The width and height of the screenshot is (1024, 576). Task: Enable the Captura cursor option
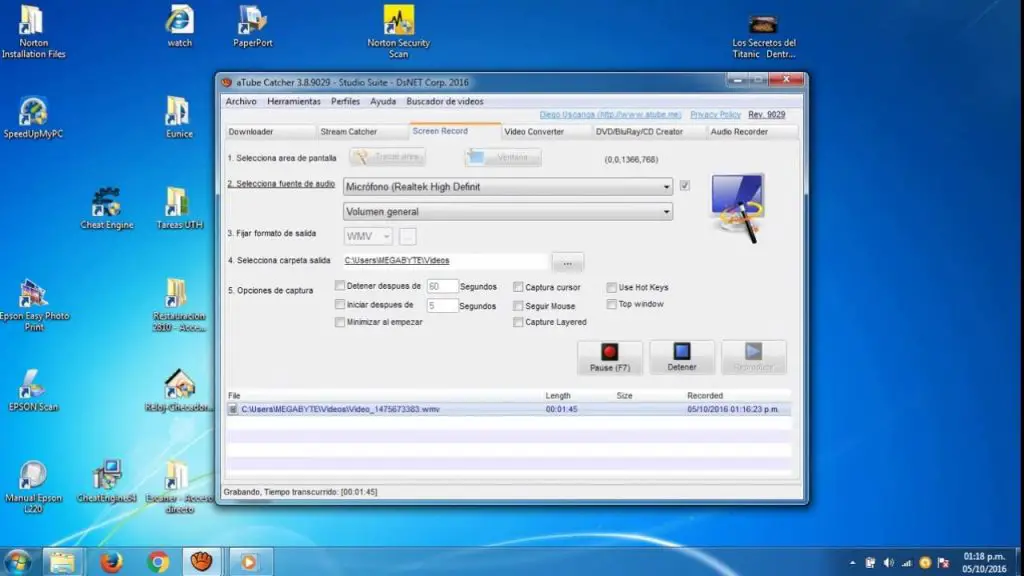point(517,287)
